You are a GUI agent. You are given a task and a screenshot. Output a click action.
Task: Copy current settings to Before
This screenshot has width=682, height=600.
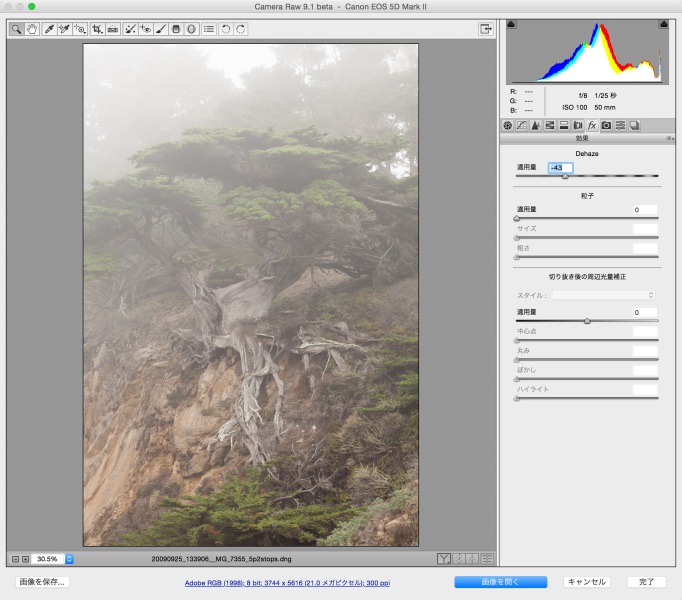pos(473,559)
